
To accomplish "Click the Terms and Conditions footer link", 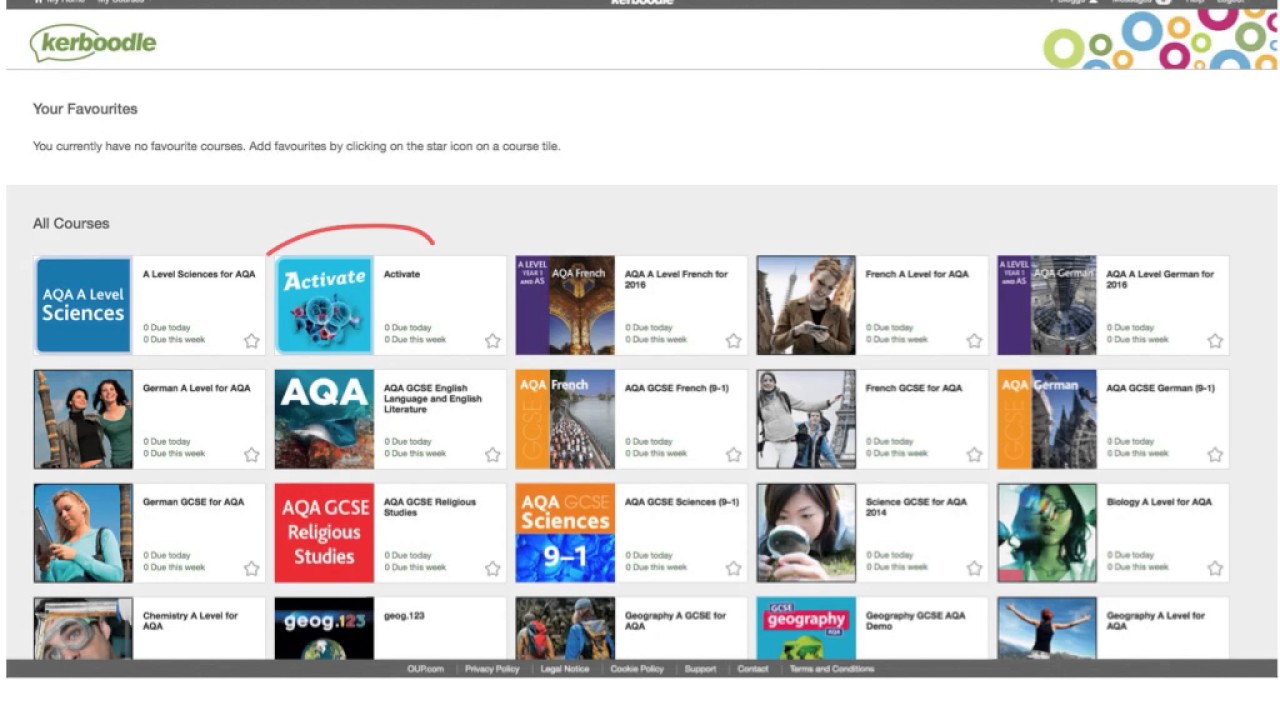I will coord(832,669).
